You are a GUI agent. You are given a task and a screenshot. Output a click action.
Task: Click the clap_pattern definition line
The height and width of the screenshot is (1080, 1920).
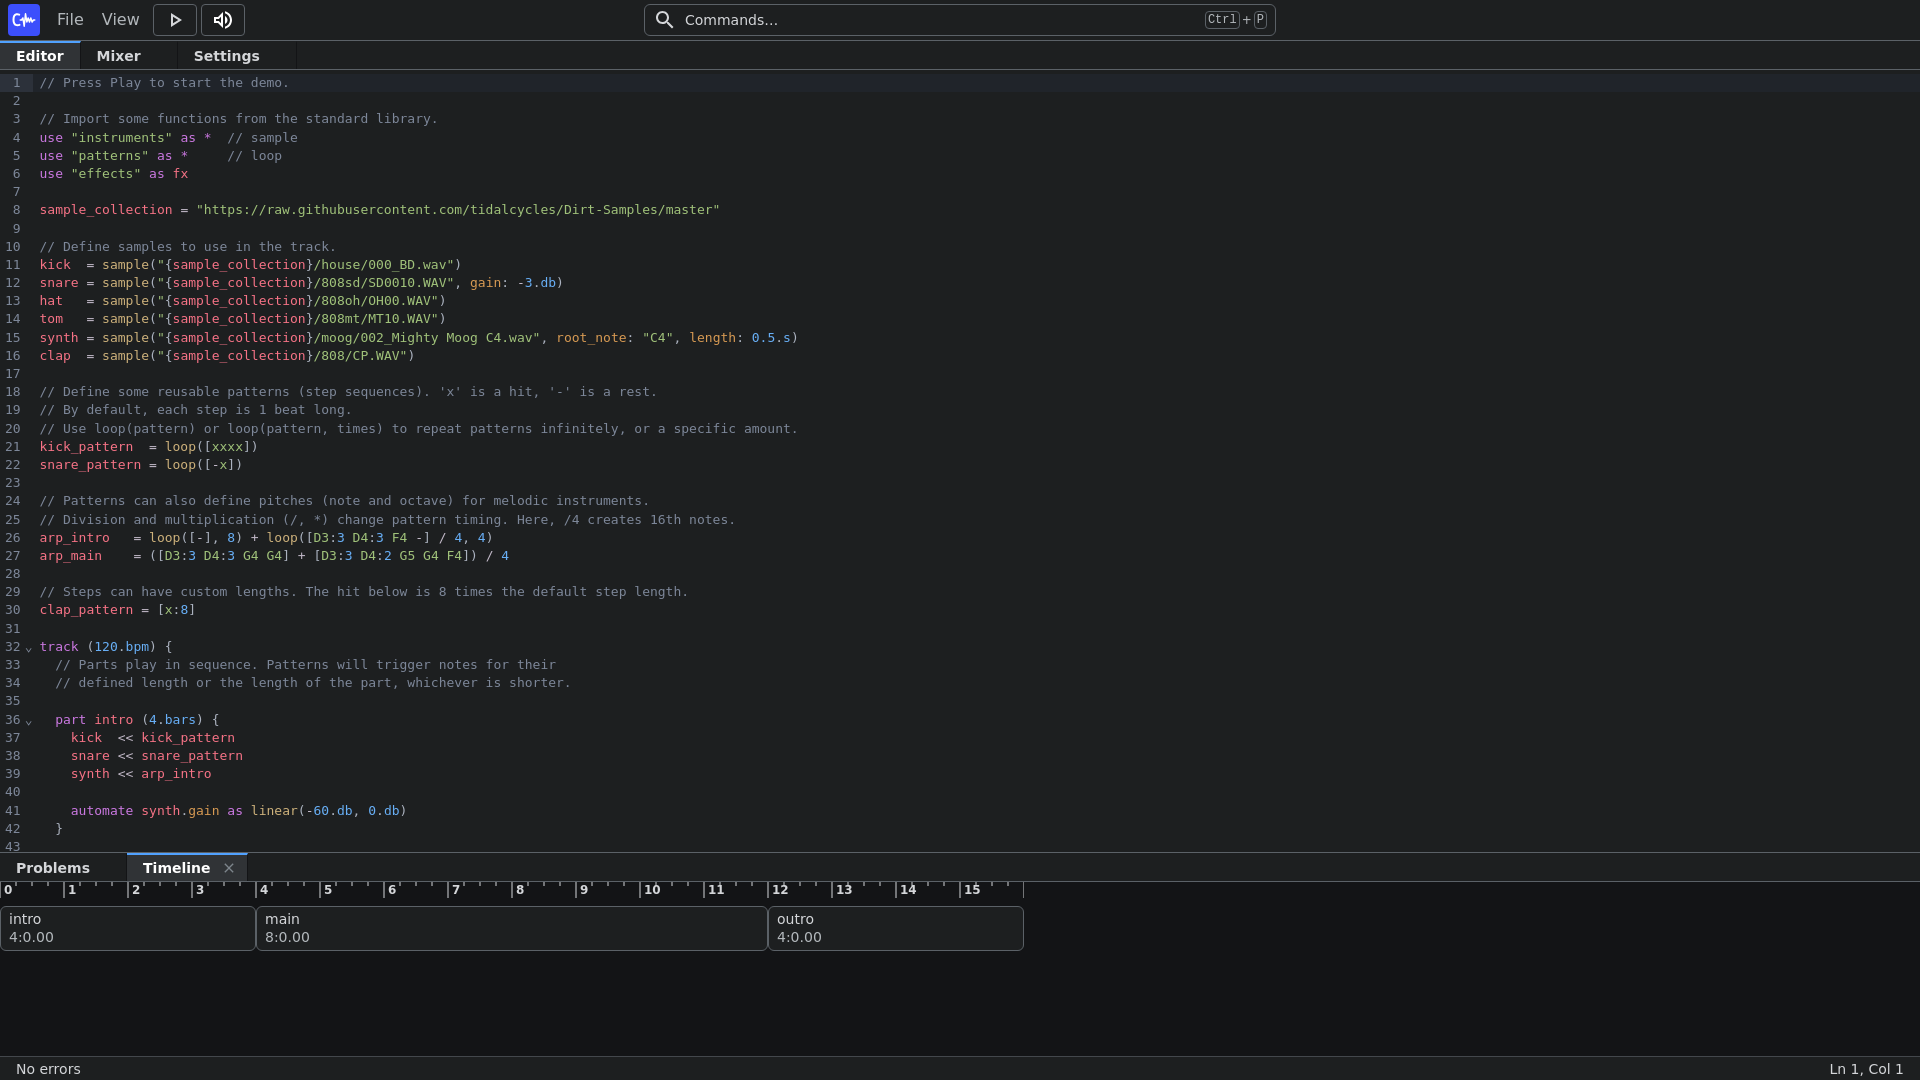[118, 610]
